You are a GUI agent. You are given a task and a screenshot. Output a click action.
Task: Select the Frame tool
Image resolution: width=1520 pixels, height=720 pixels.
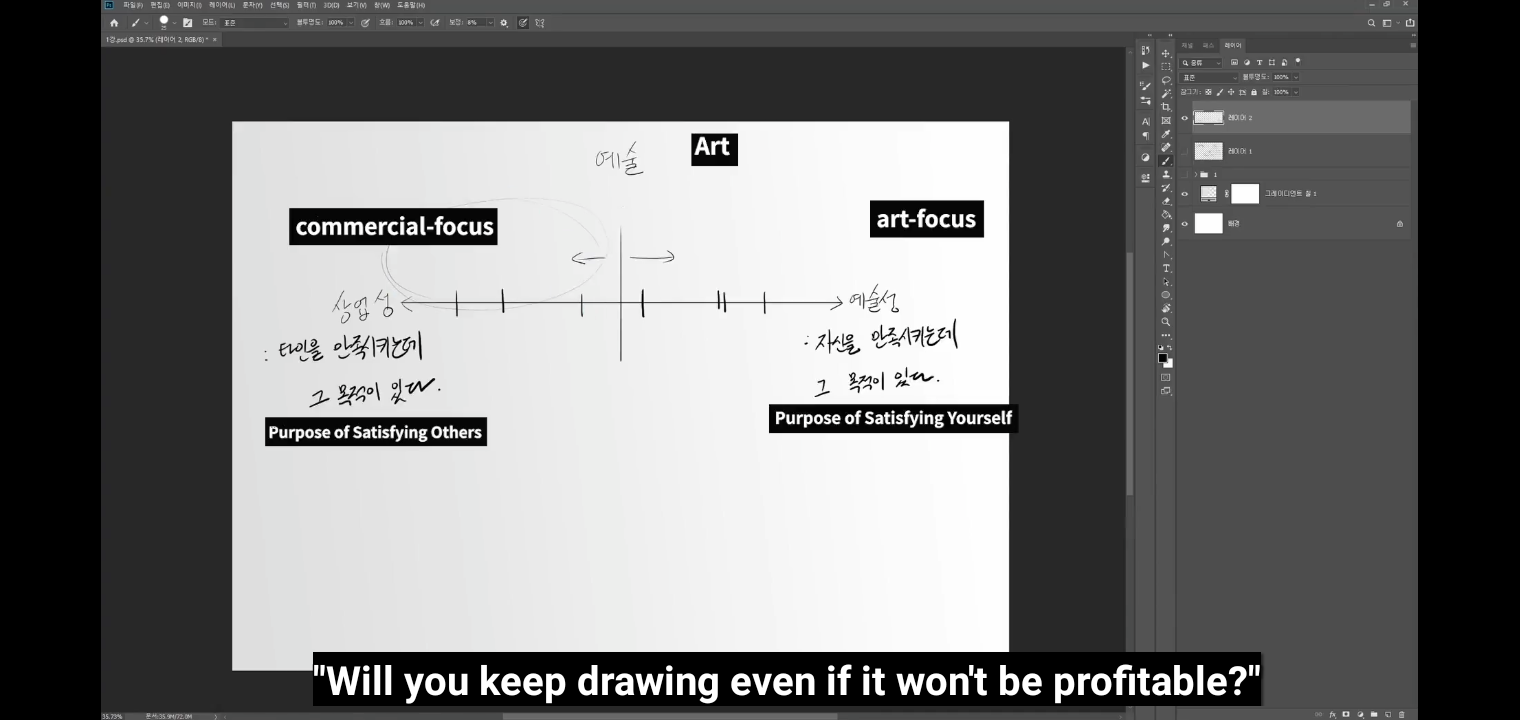coord(1166,120)
